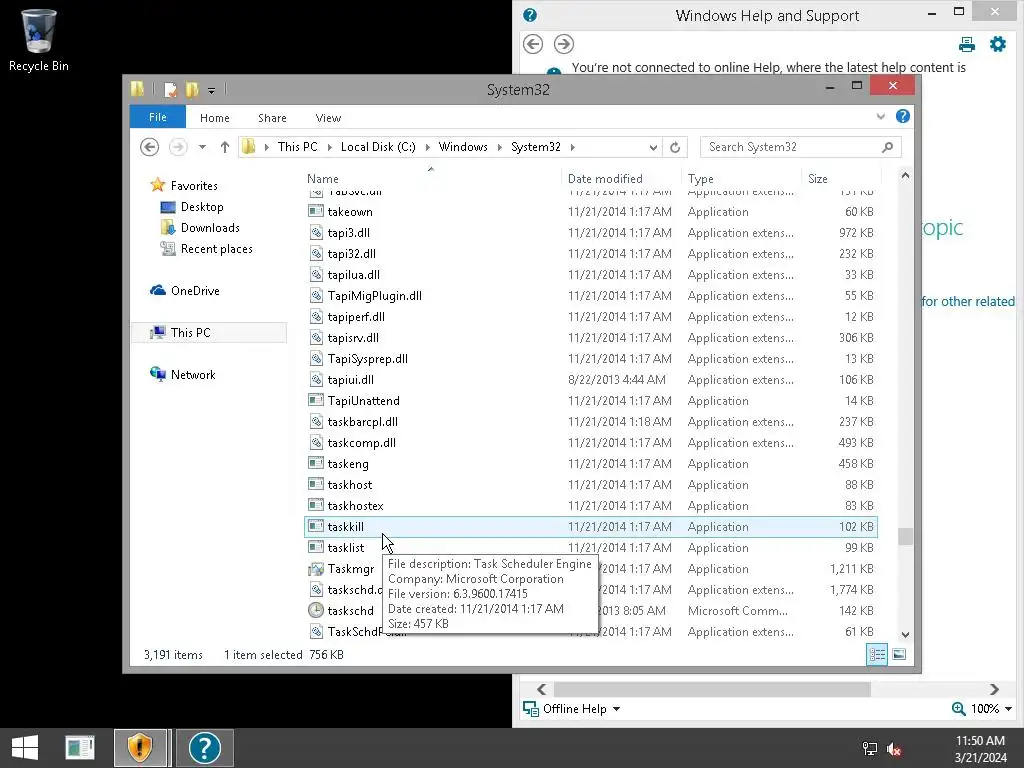1024x768 pixels.
Task: Click clock date in system tray
Action: (x=980, y=749)
